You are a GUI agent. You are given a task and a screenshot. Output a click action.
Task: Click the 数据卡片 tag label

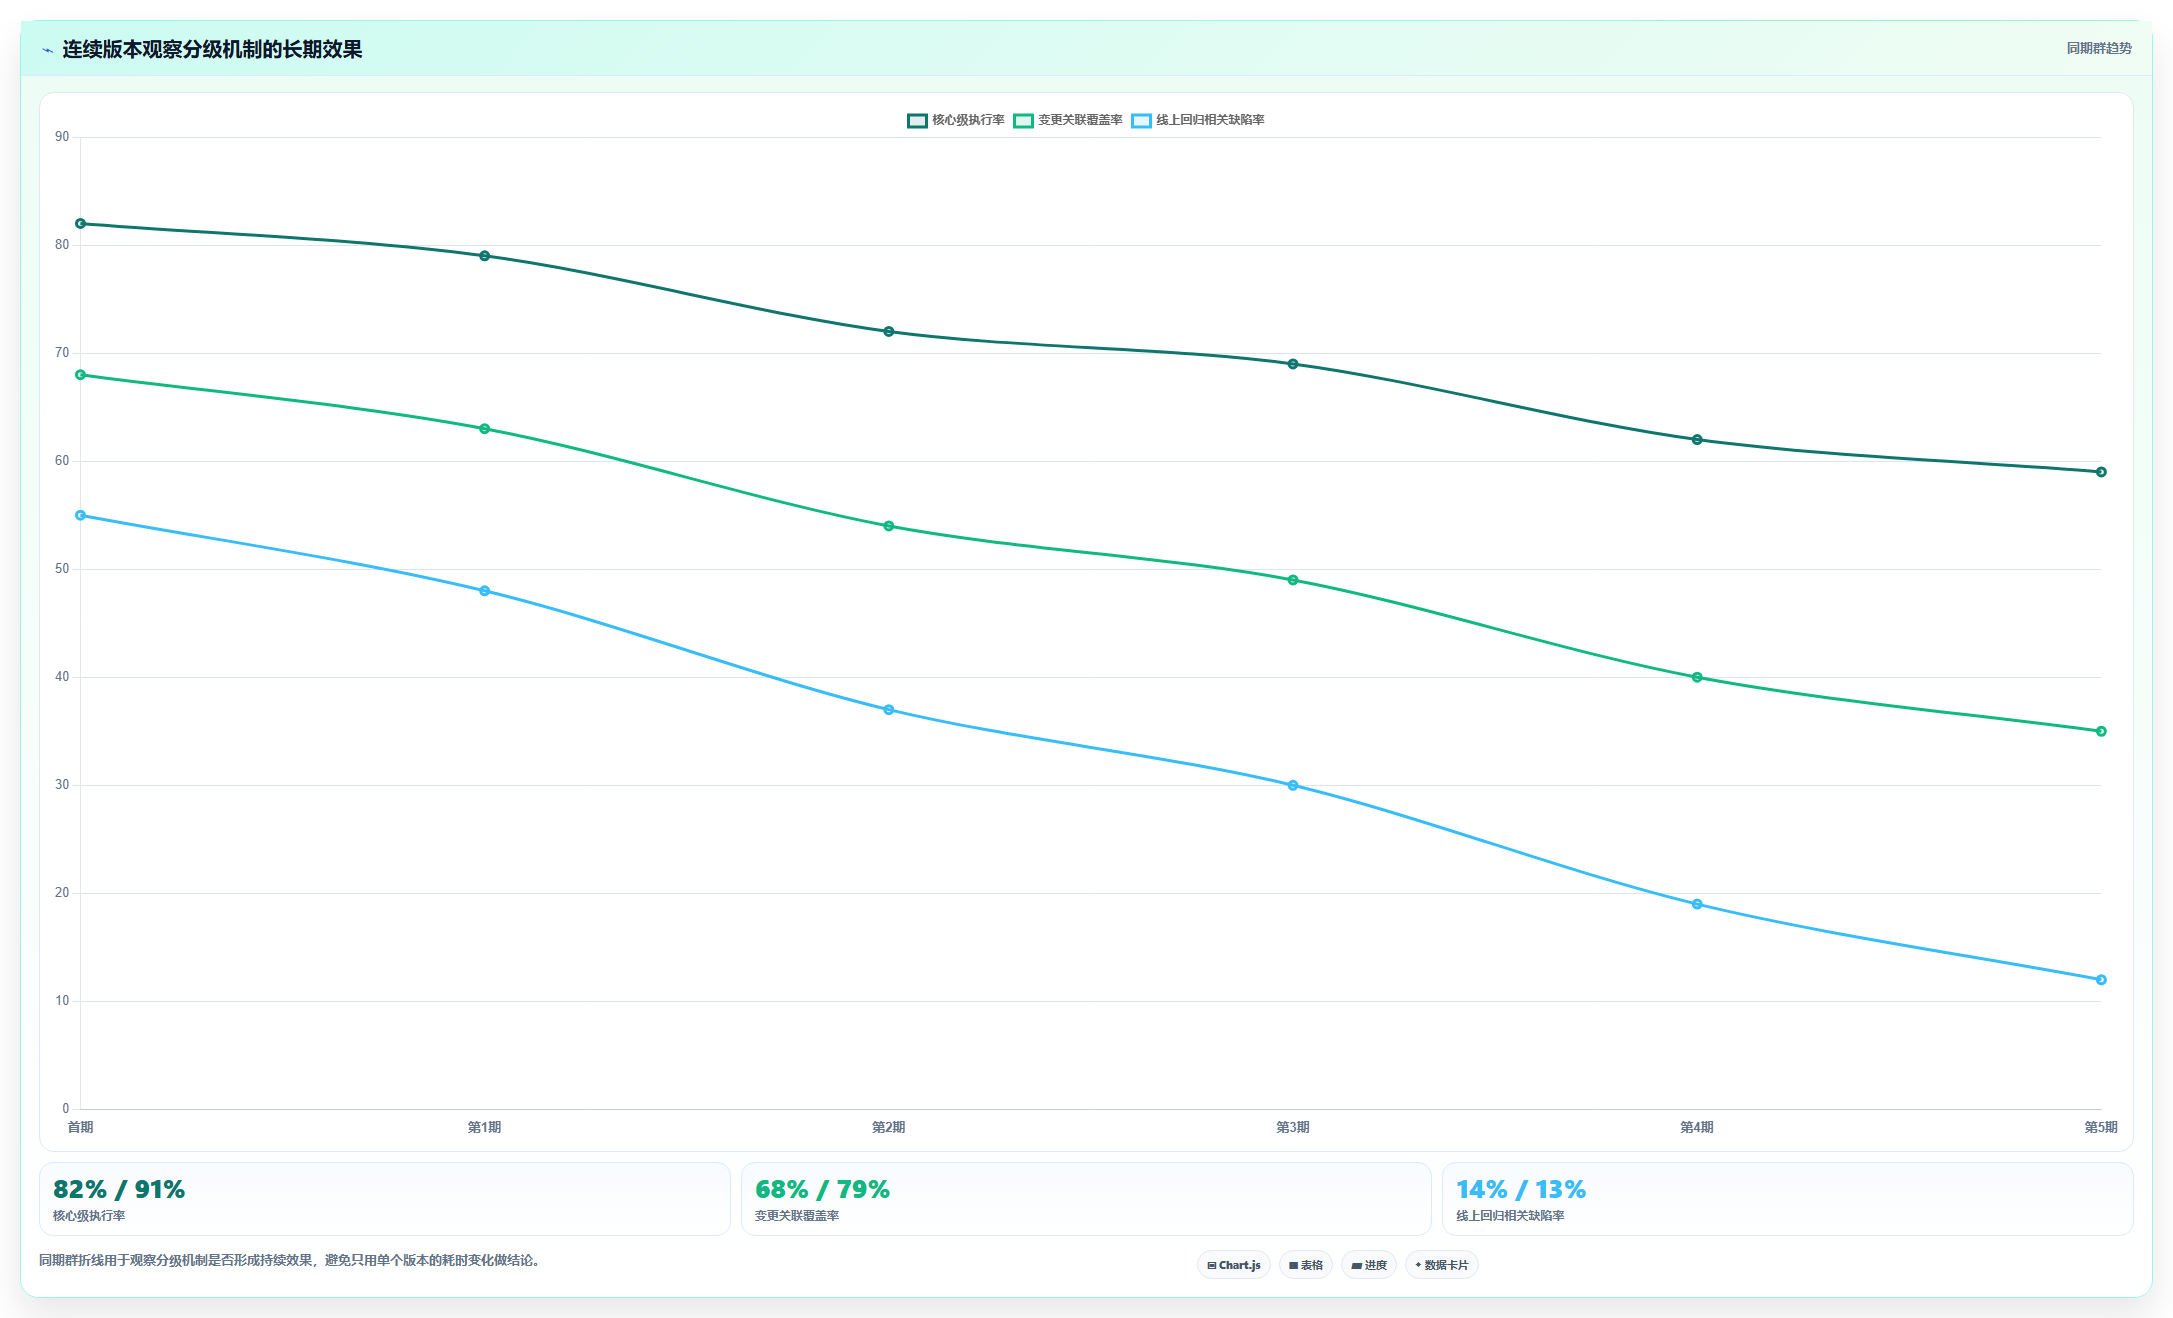(x=1446, y=1265)
